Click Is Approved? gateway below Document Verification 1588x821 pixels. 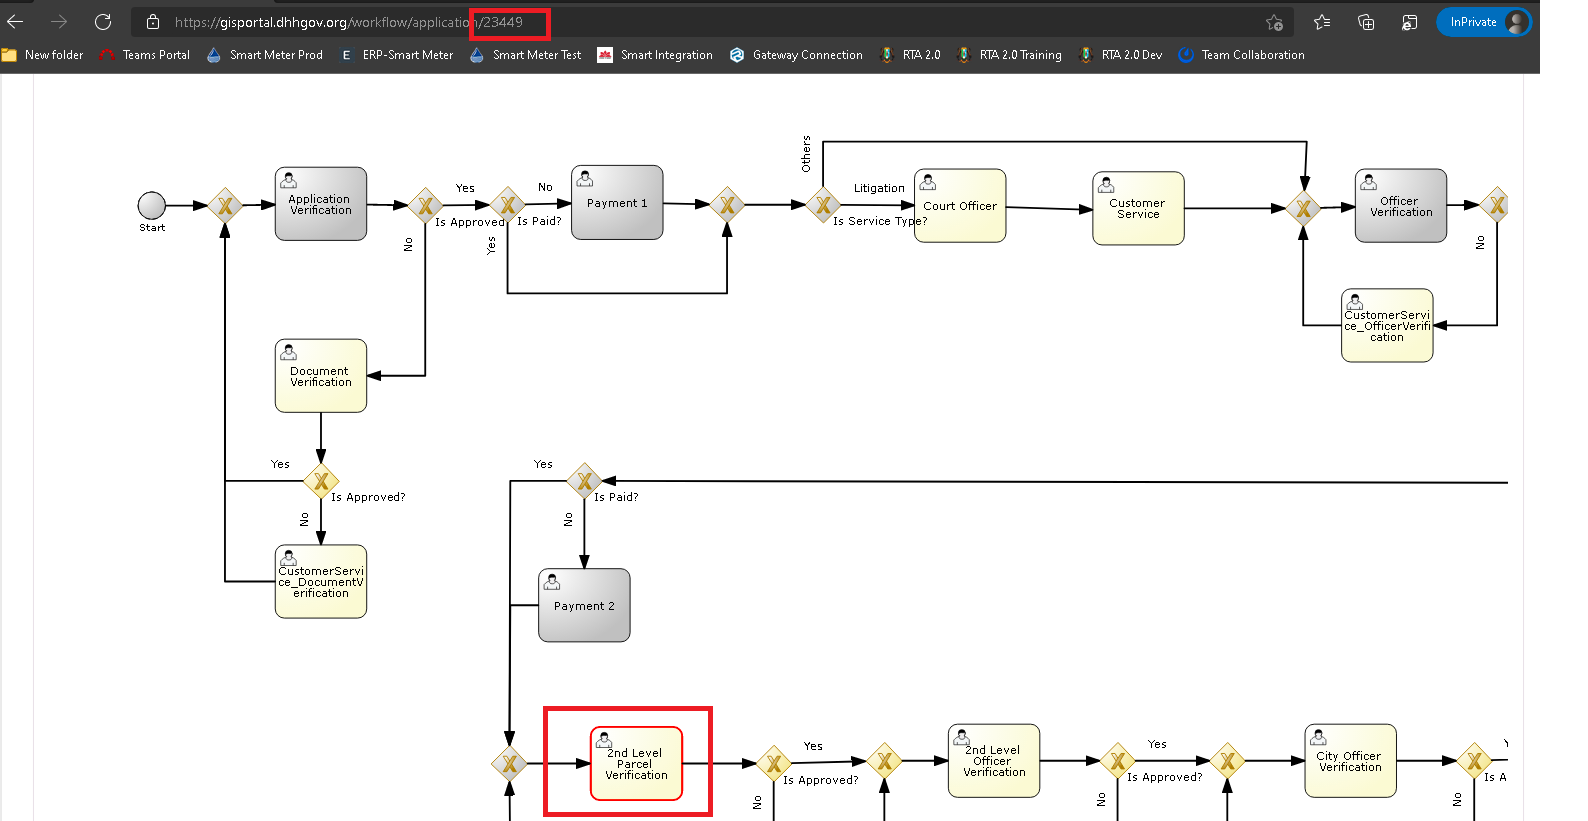(321, 481)
